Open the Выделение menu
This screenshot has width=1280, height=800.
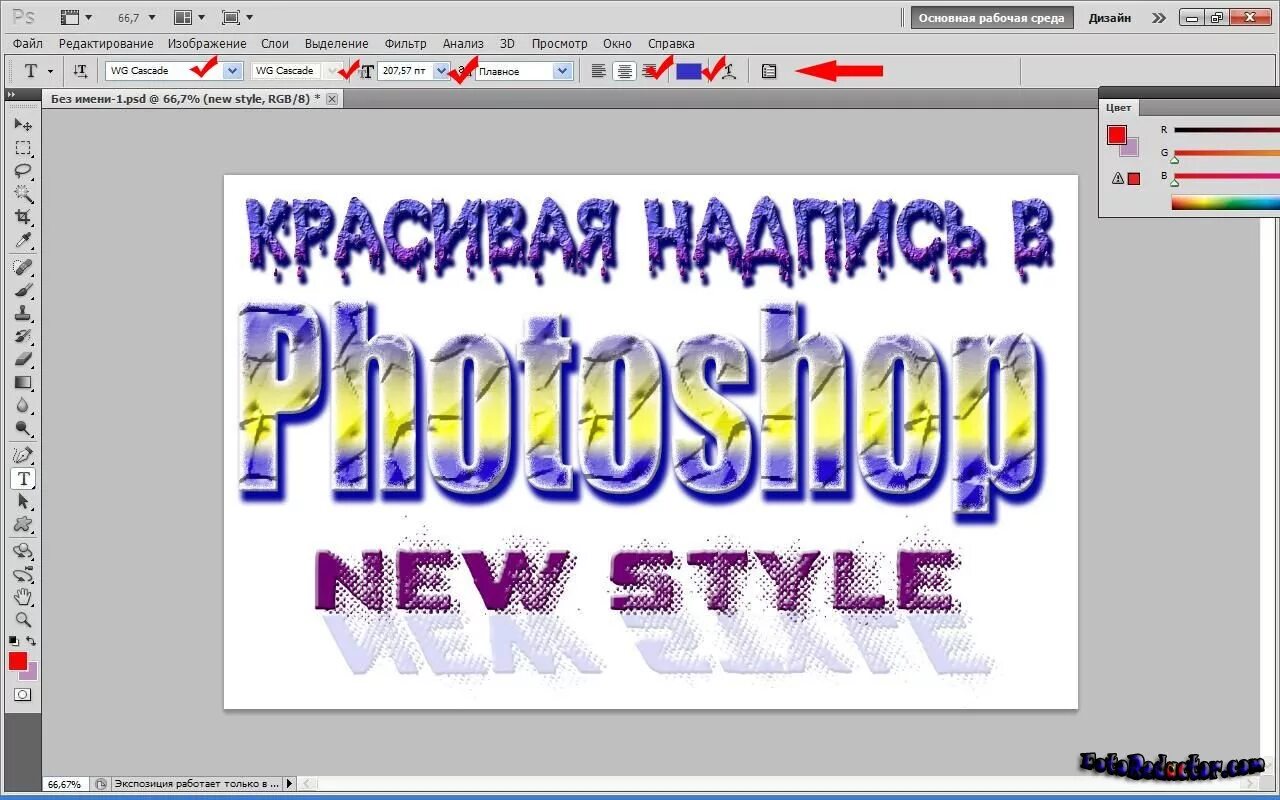click(337, 44)
